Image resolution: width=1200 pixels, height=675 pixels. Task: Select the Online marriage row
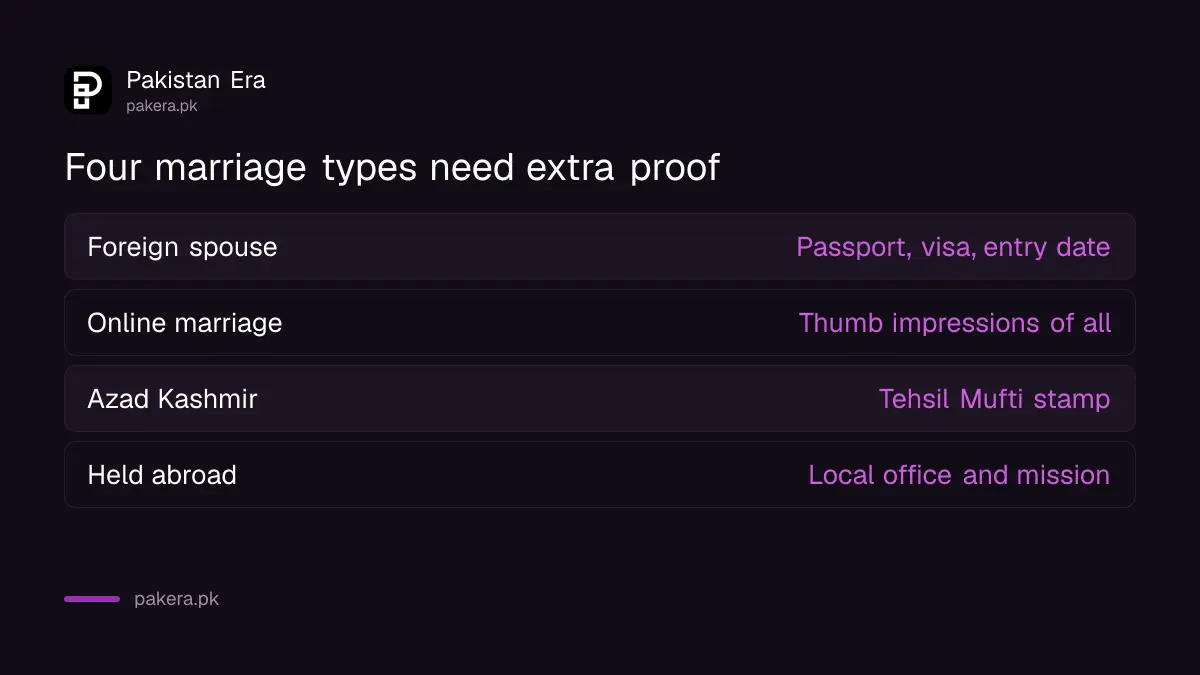600,322
